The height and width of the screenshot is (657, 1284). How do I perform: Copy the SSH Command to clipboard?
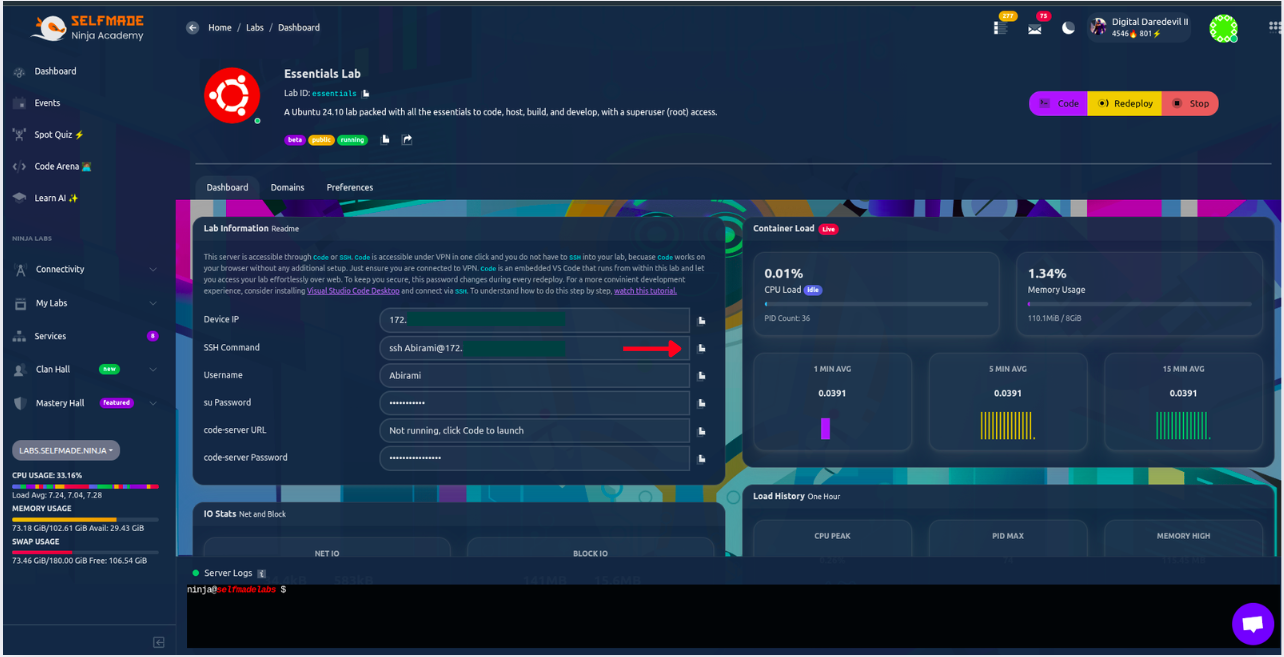[x=702, y=348]
